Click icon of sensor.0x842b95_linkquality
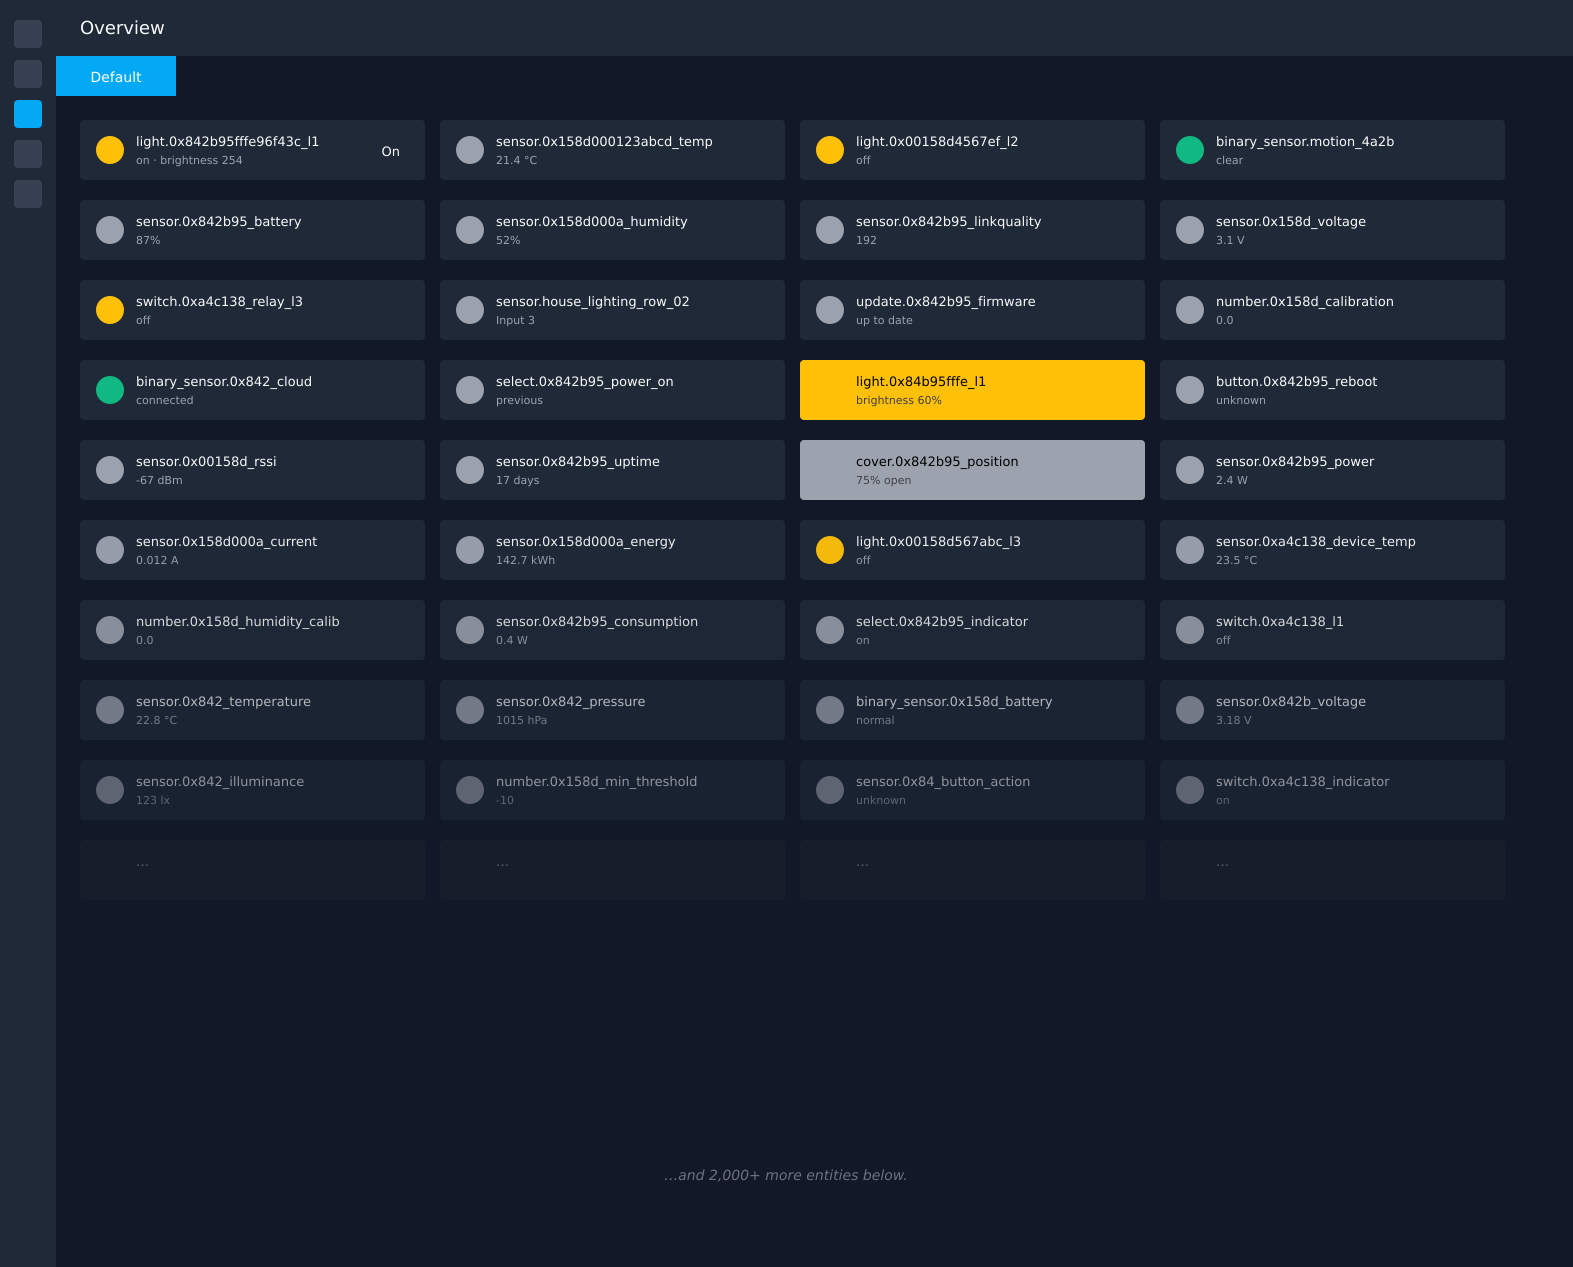This screenshot has height=1267, width=1573. pyautogui.click(x=830, y=230)
